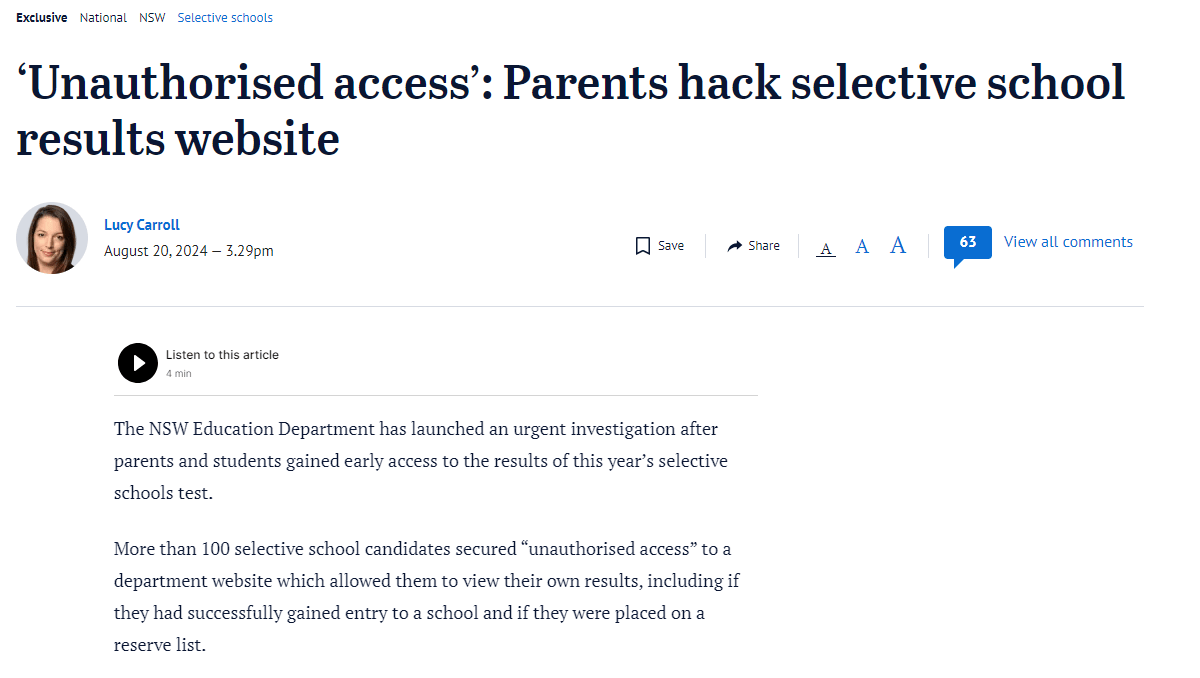Image resolution: width=1200 pixels, height=678 pixels.
Task: Click the article publication date timestamp
Action: (x=189, y=250)
